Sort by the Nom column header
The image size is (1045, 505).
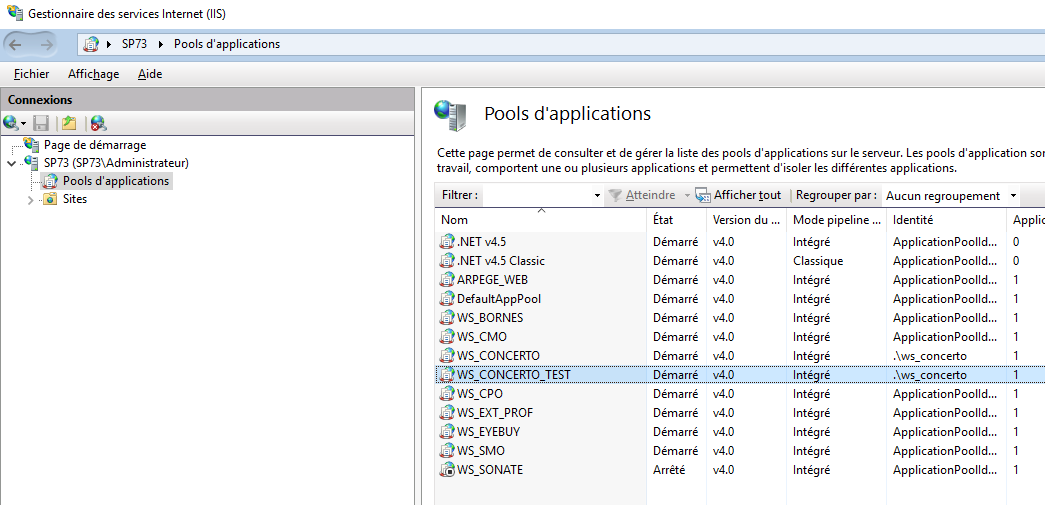pos(541,220)
